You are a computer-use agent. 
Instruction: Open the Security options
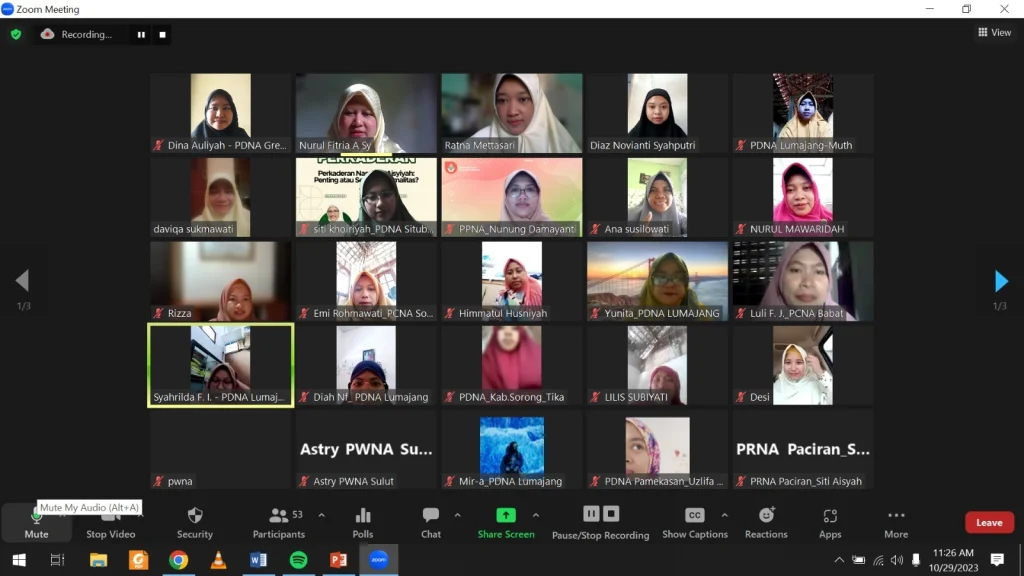tap(194, 522)
